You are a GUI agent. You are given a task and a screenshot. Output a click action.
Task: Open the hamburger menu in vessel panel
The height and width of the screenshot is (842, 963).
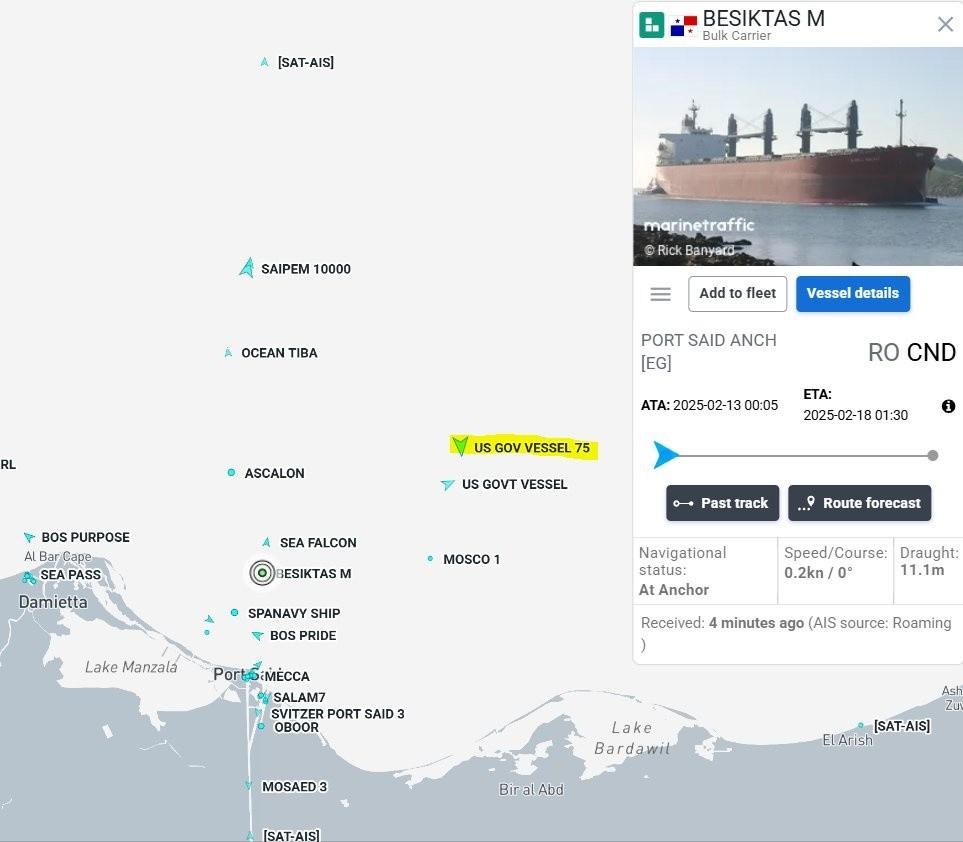660,294
